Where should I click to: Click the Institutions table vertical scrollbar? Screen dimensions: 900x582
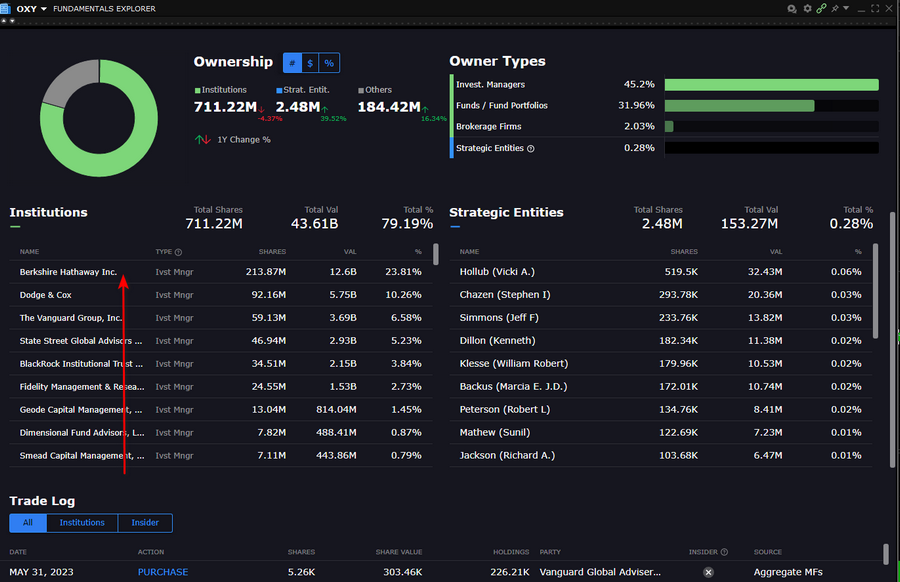coord(435,255)
